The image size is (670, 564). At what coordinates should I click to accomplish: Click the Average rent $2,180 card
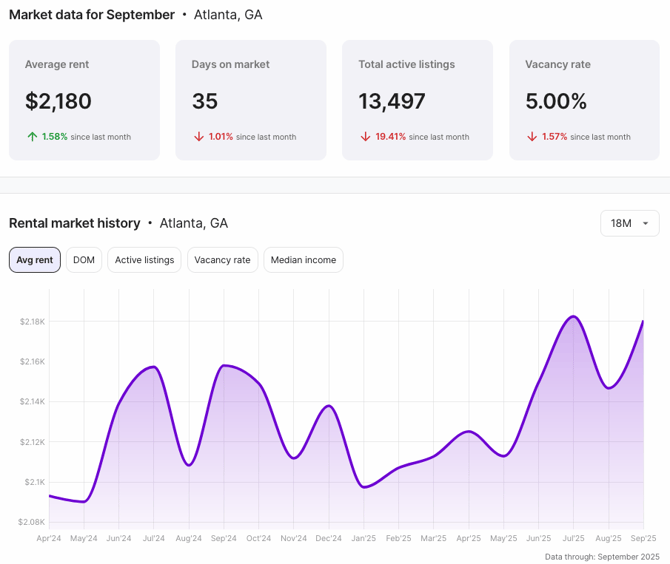click(x=84, y=100)
